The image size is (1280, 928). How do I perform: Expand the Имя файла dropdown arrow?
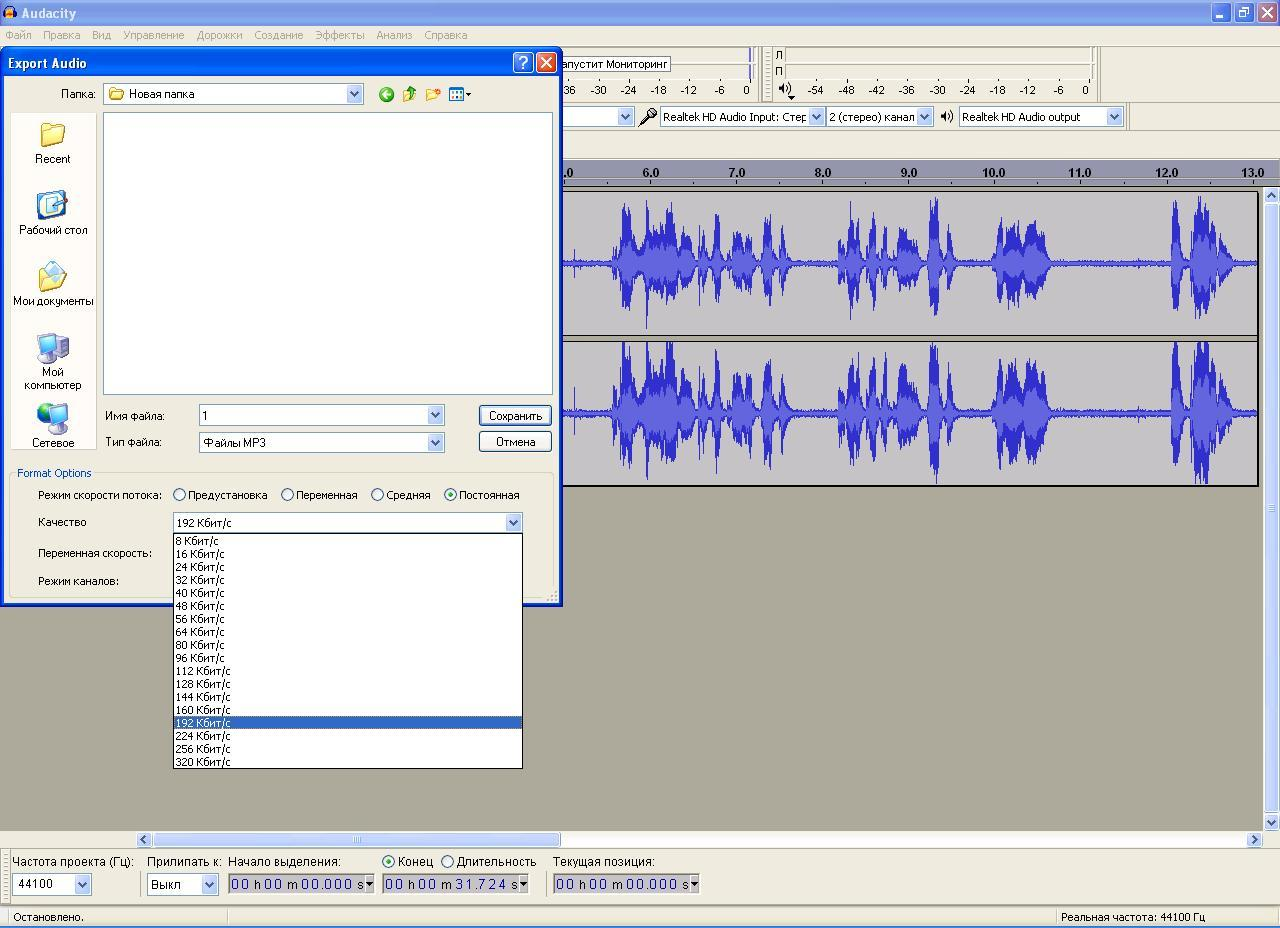pyautogui.click(x=435, y=415)
